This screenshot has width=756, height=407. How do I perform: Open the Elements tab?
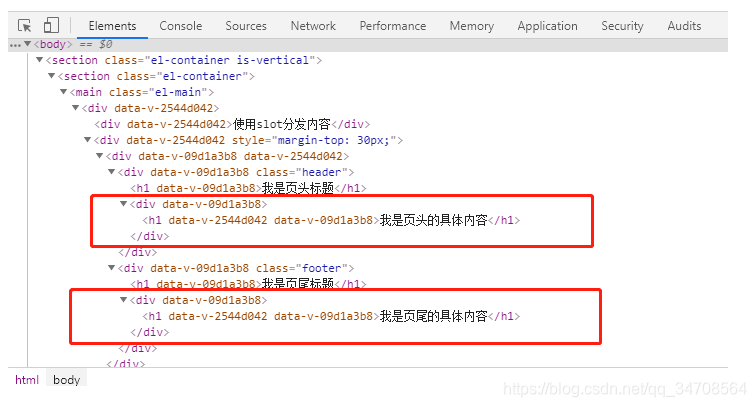112,26
